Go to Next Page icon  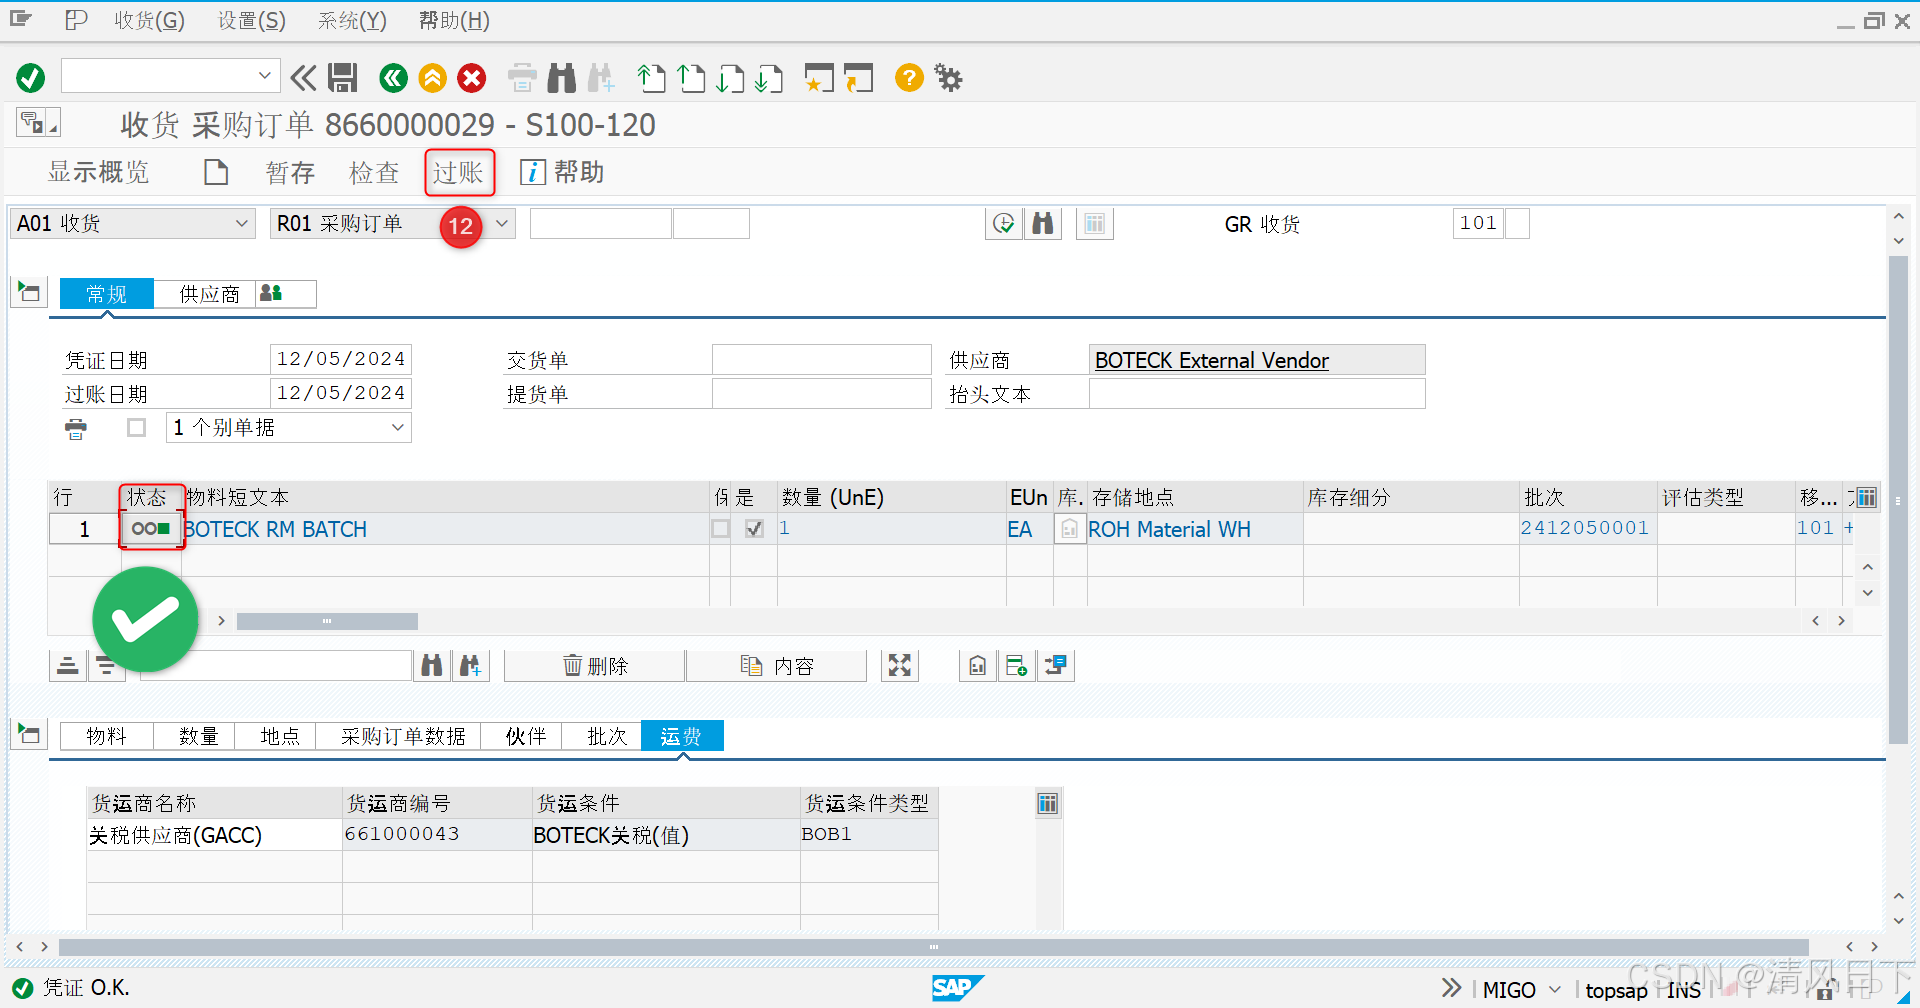(x=730, y=78)
